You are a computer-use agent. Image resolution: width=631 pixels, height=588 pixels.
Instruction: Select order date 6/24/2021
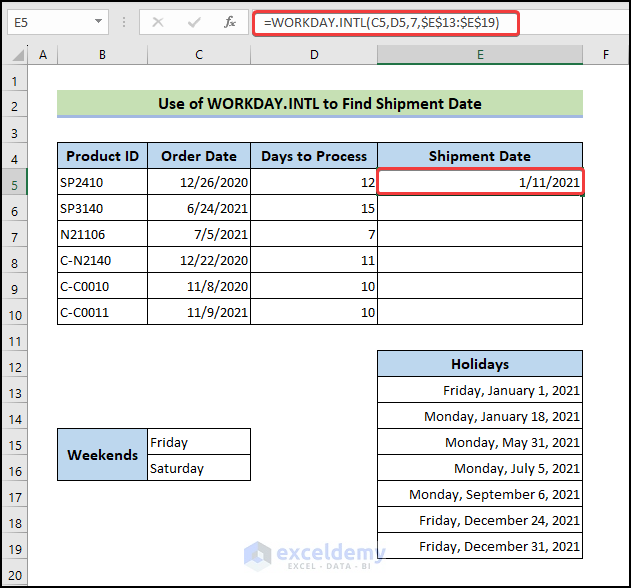pyautogui.click(x=199, y=208)
